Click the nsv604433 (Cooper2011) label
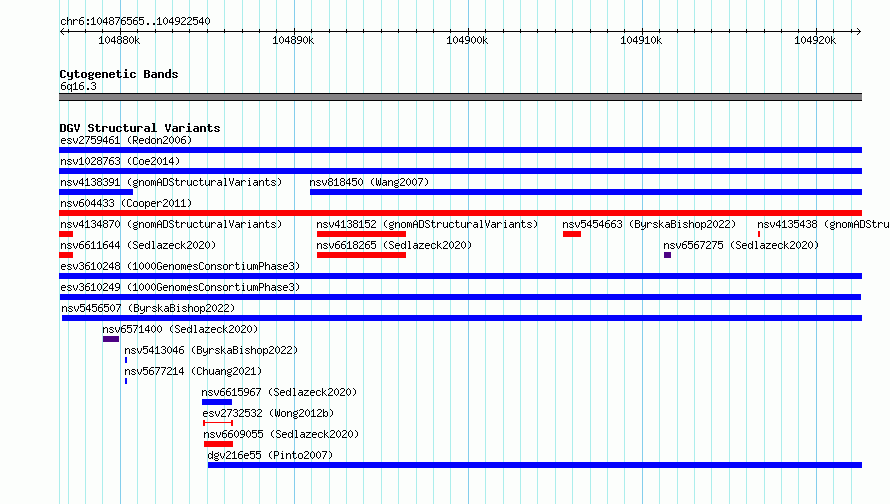This screenshot has height=504, width=890. pyautogui.click(x=126, y=203)
